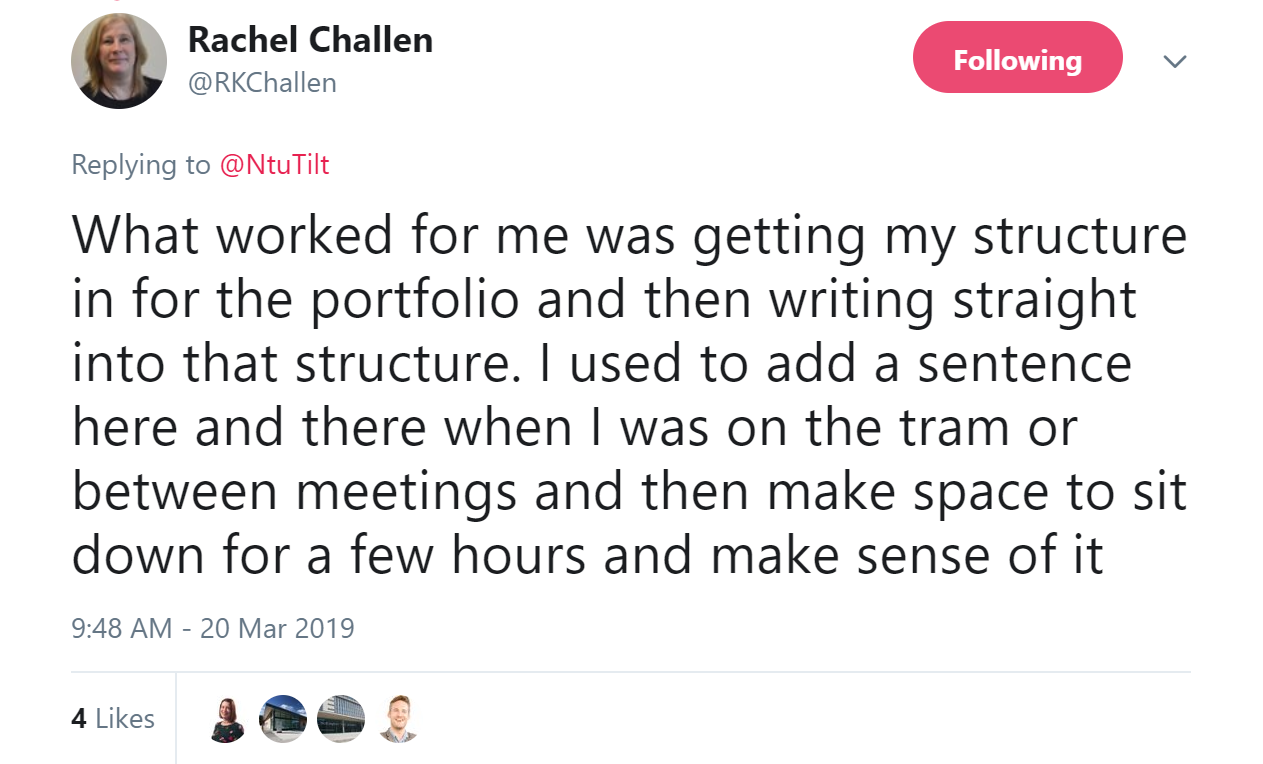This screenshot has width=1263, height=764.
Task: Click the Rachel Challen display name
Action: (310, 40)
